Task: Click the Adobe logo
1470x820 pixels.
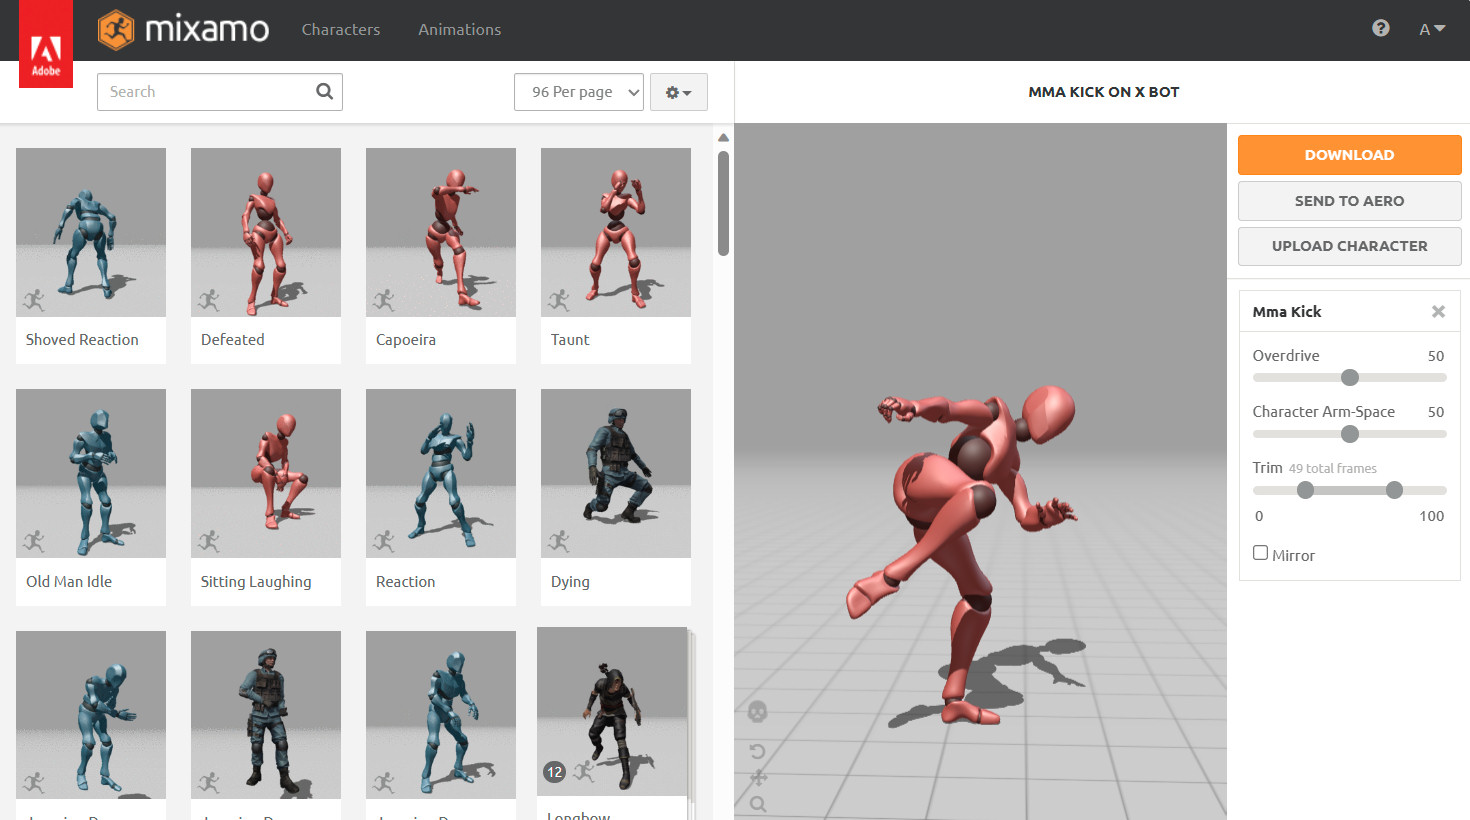Action: click(x=46, y=45)
